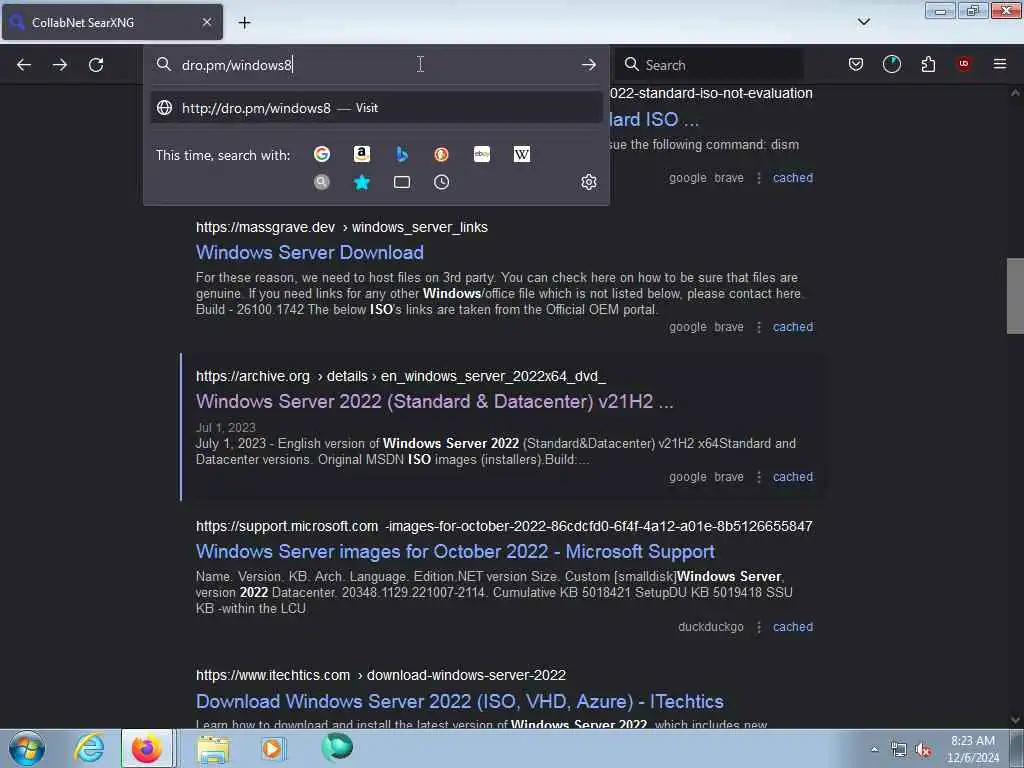
Task: Search this time with Google
Action: point(322,154)
